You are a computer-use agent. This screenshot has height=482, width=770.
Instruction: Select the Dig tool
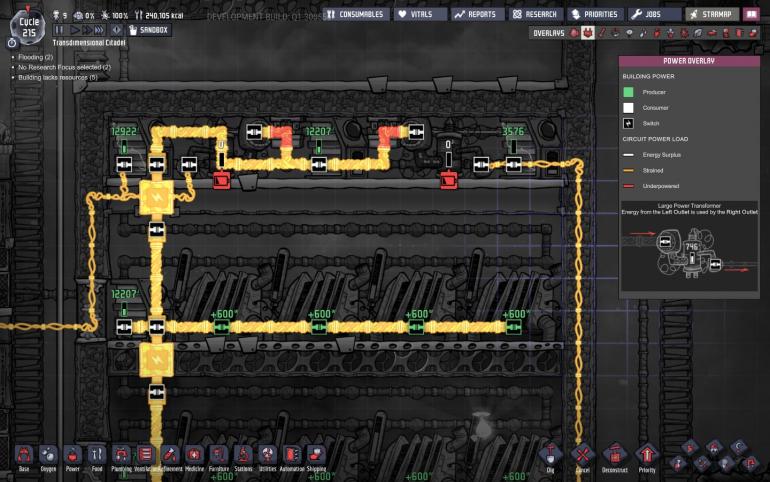click(550, 455)
